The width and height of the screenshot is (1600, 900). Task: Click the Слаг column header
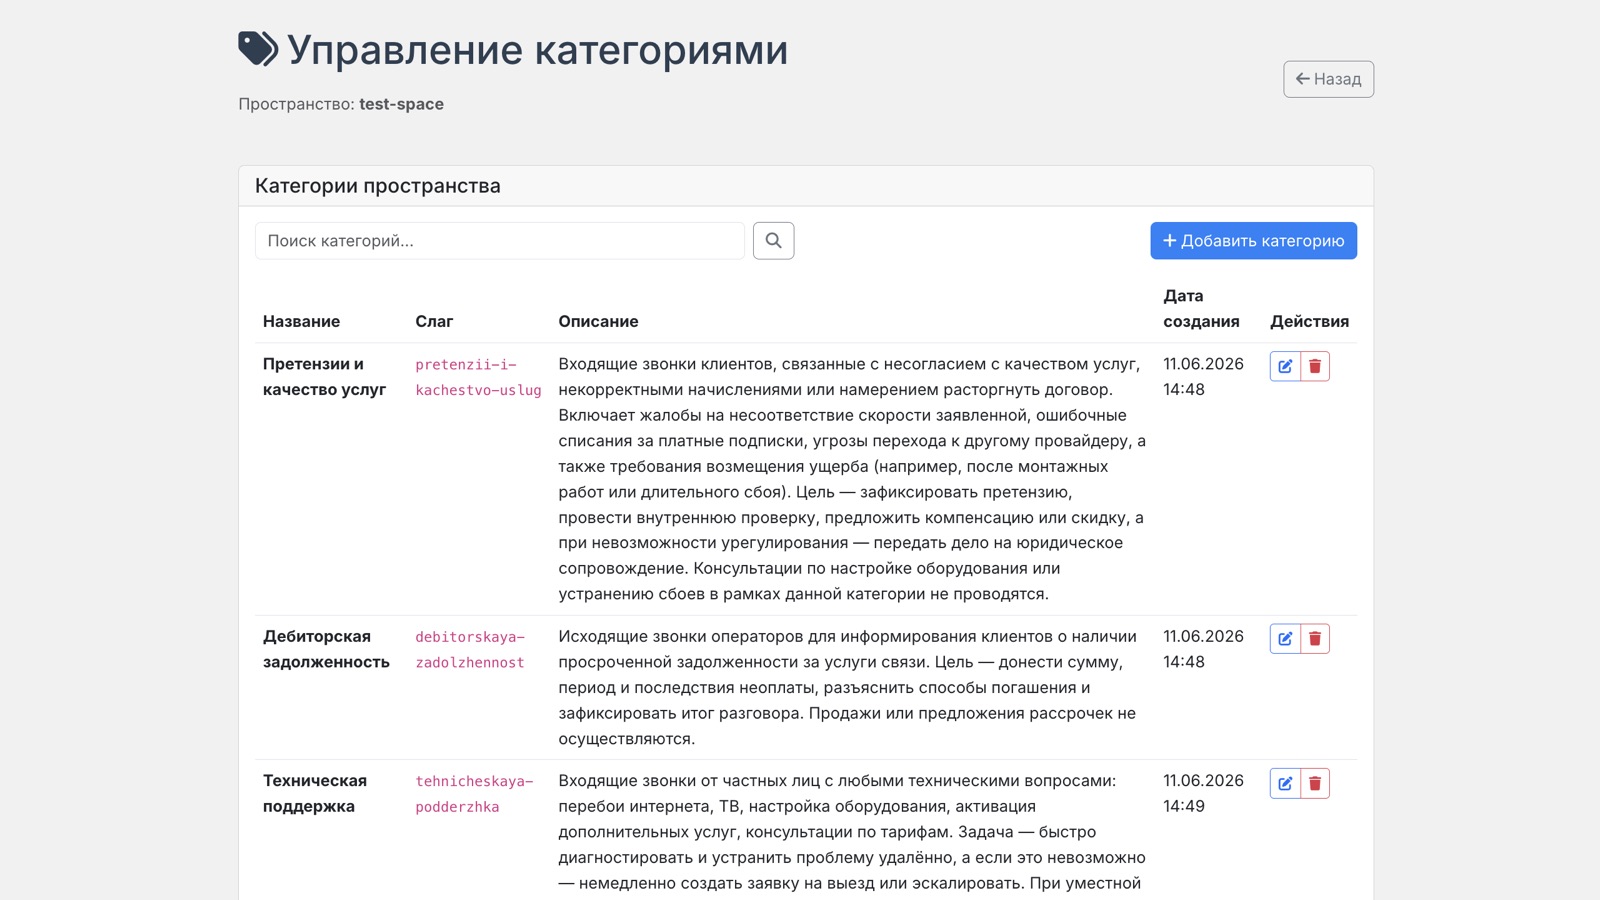point(434,321)
